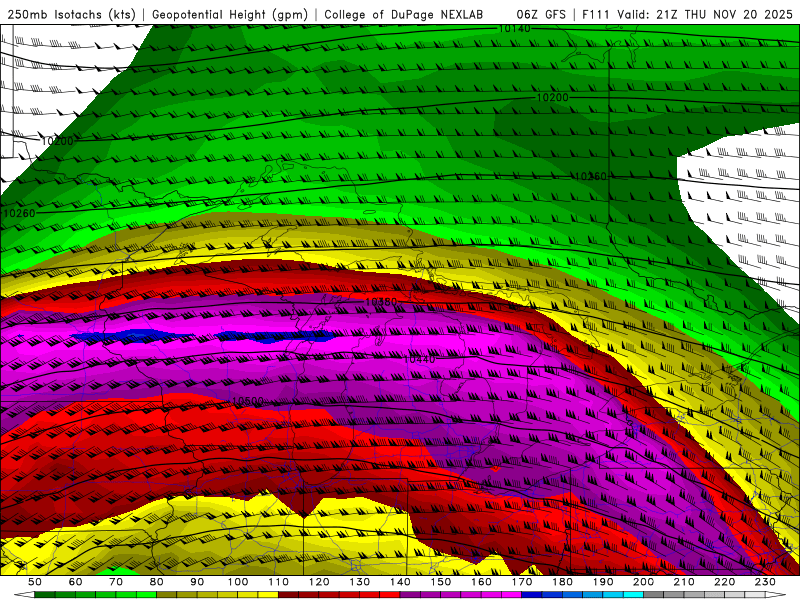The height and width of the screenshot is (600, 800).
Task: Click the 140 value on the color scale
Action: click(x=400, y=582)
